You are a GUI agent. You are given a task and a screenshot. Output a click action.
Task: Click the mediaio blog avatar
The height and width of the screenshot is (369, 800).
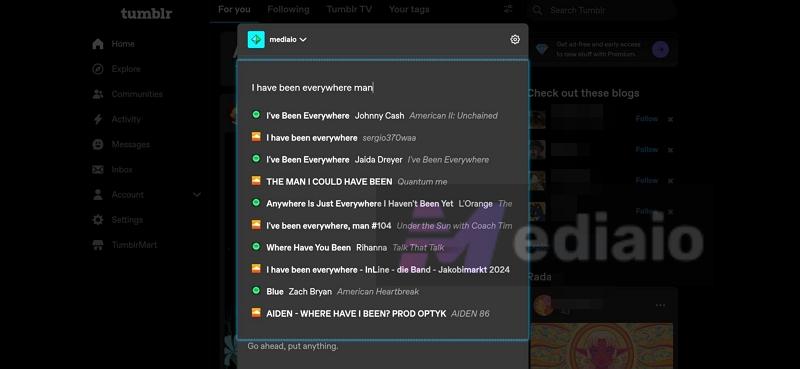coord(256,39)
